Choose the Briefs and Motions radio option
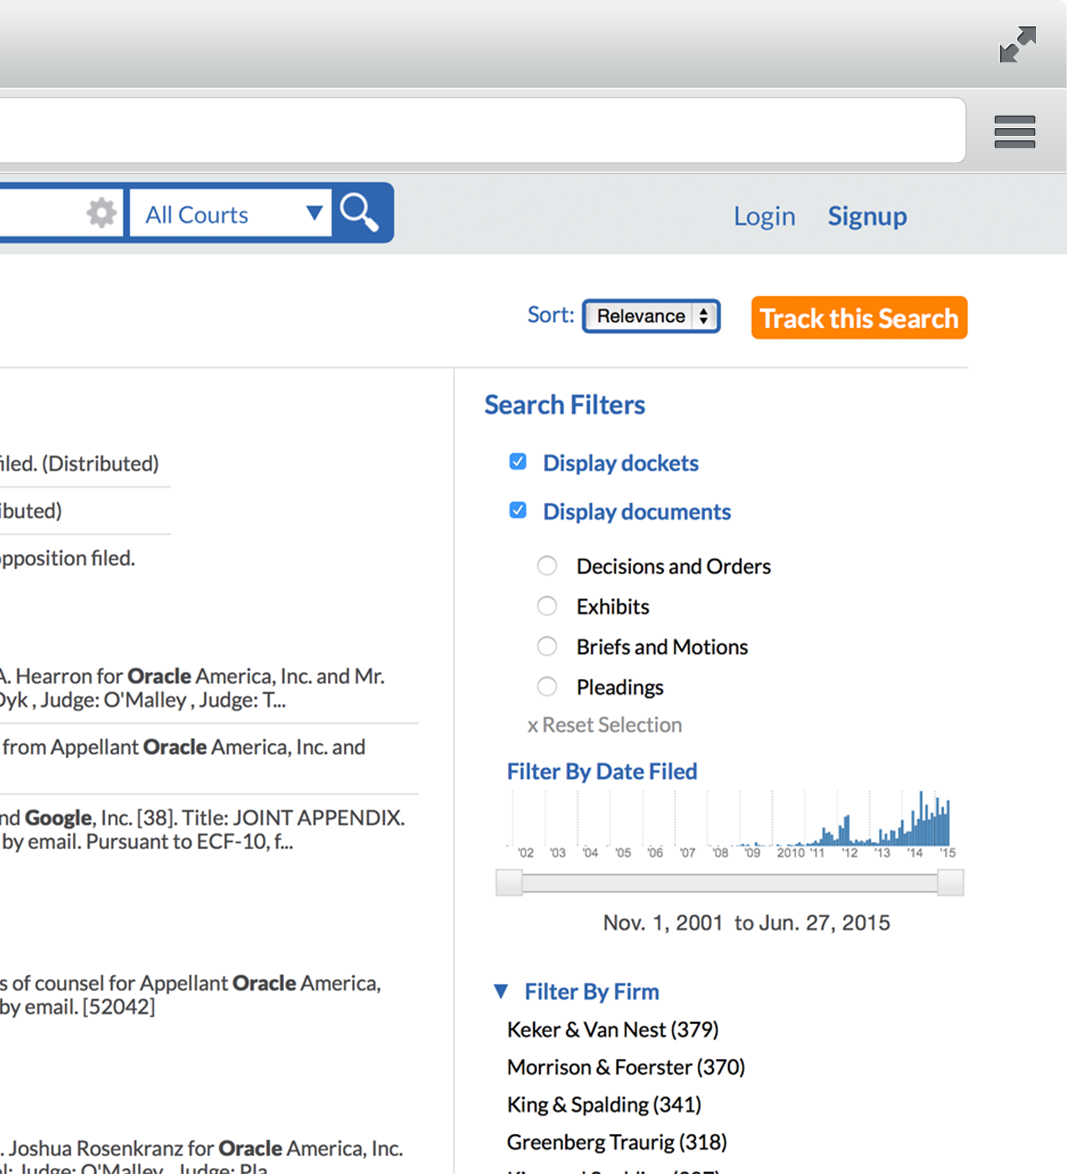The image size is (1072, 1174). [547, 647]
